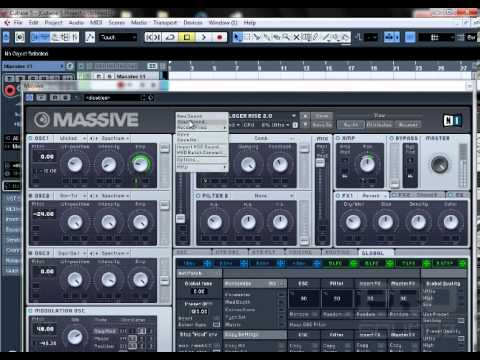The width and height of the screenshot is (480, 360).
Task: Switch to the ROUTING tab
Action: [338, 253]
